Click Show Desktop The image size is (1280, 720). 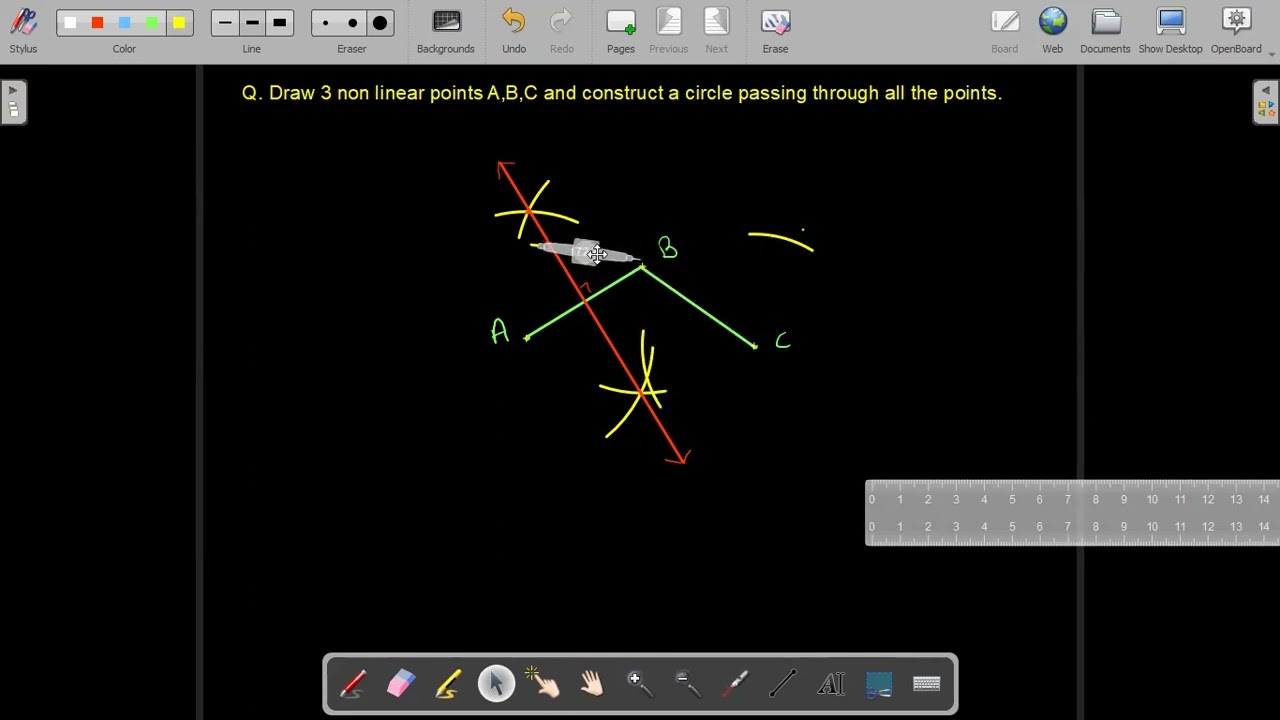click(1170, 31)
